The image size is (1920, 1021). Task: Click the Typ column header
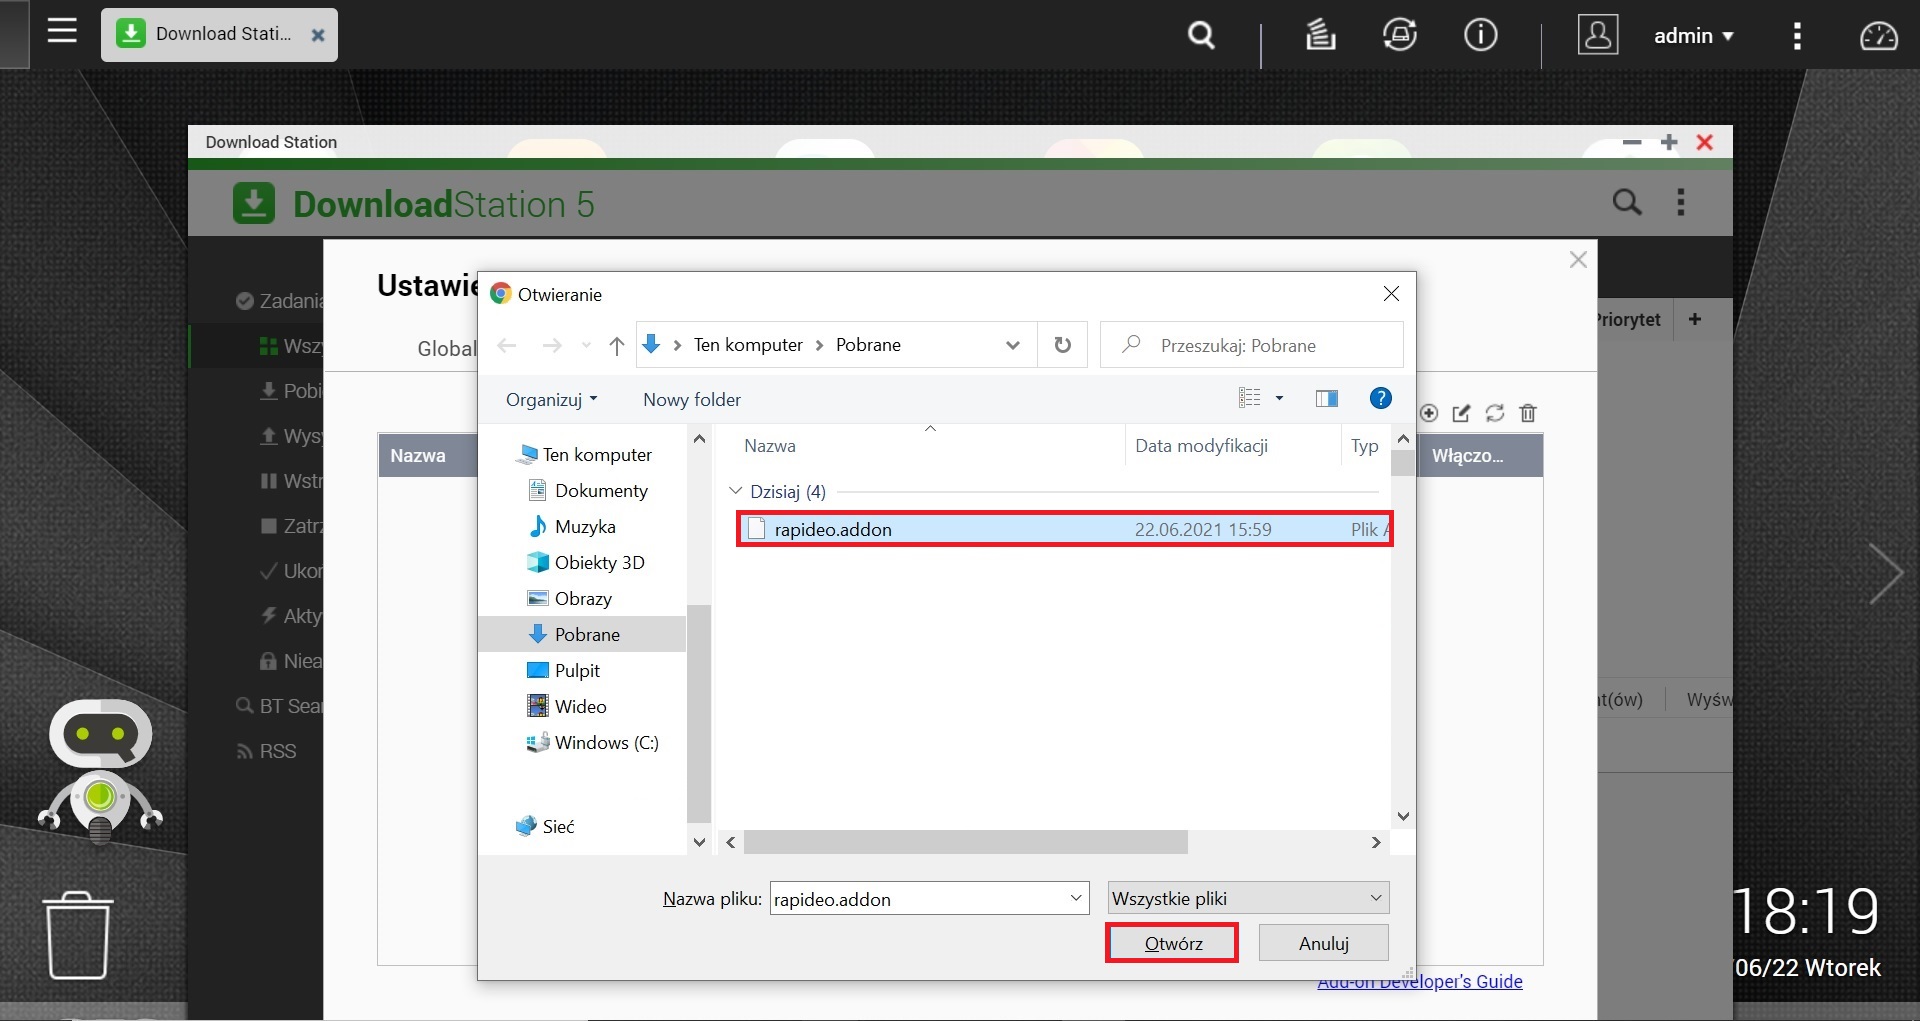(1364, 446)
